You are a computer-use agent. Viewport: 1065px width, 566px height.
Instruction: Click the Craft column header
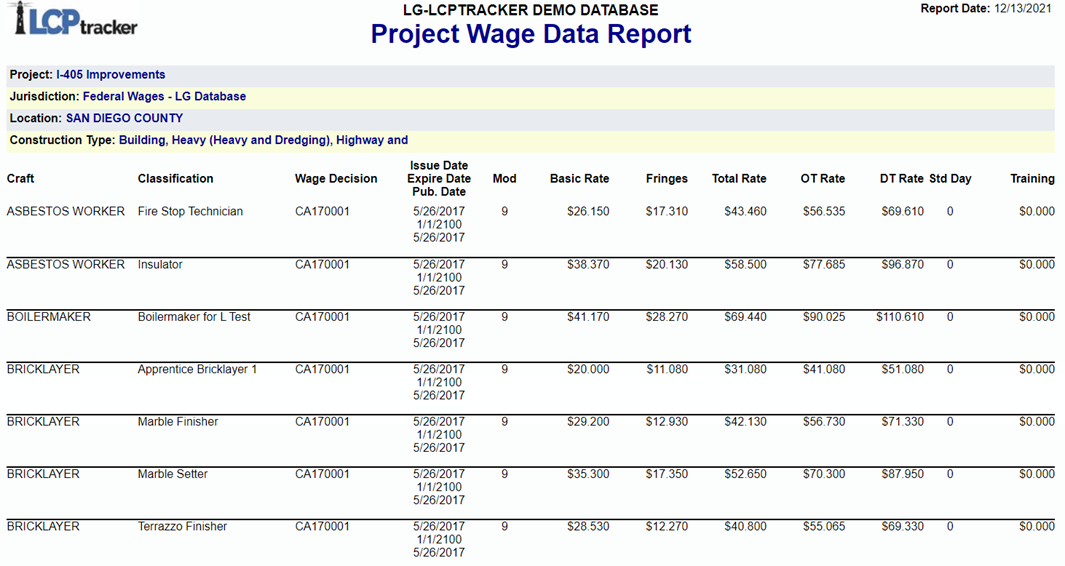coord(20,179)
